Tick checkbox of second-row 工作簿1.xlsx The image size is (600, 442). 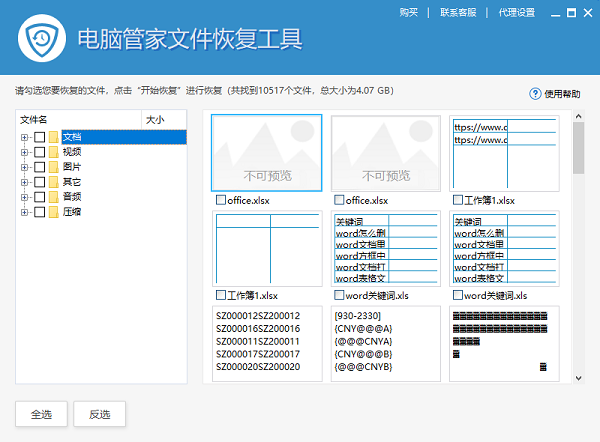click(x=221, y=295)
